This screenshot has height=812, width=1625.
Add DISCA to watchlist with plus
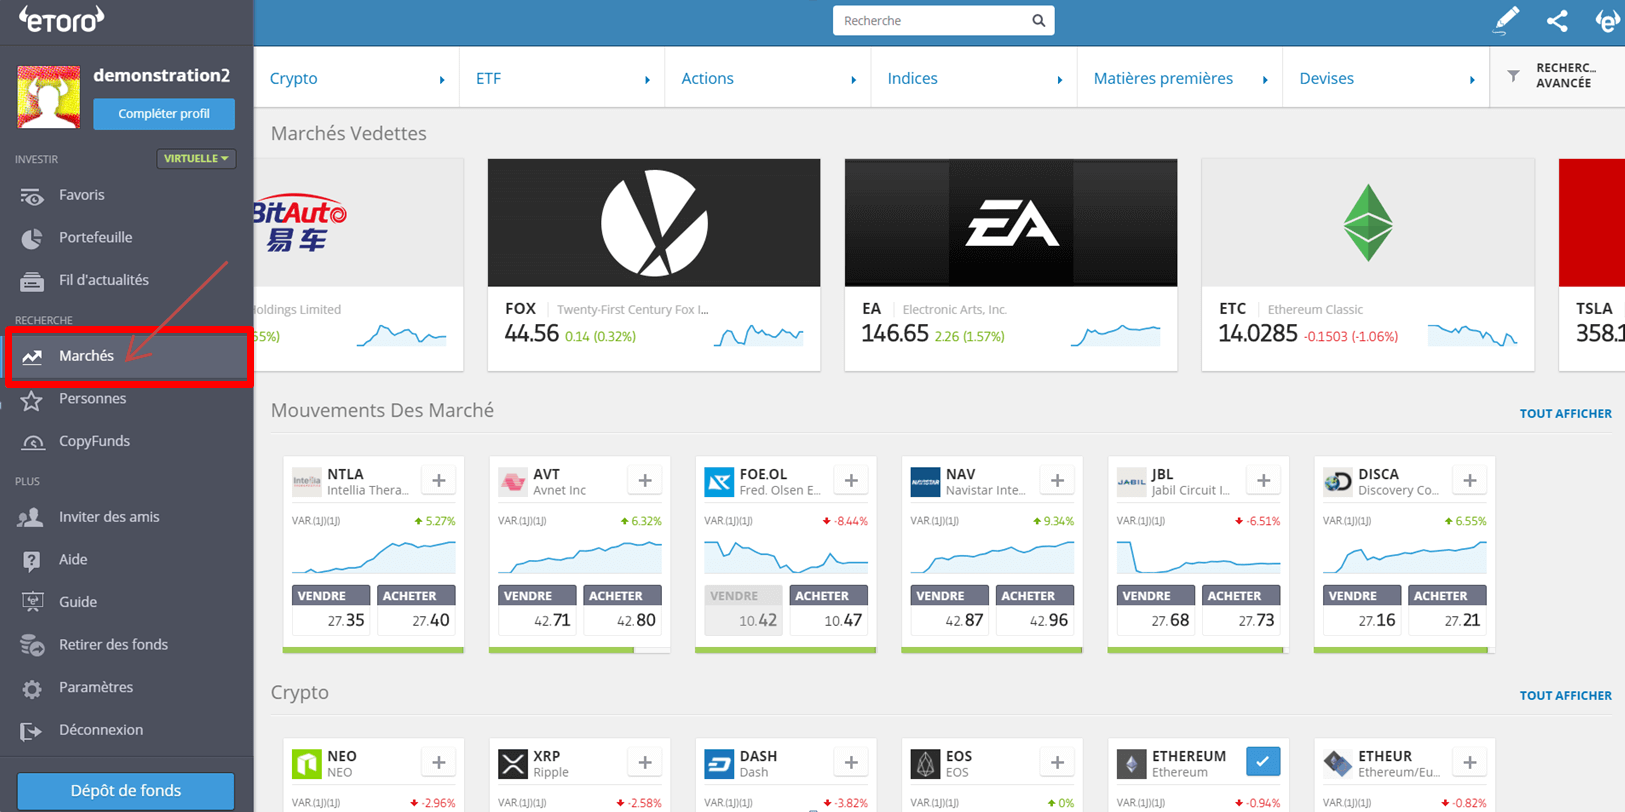coord(1469,481)
